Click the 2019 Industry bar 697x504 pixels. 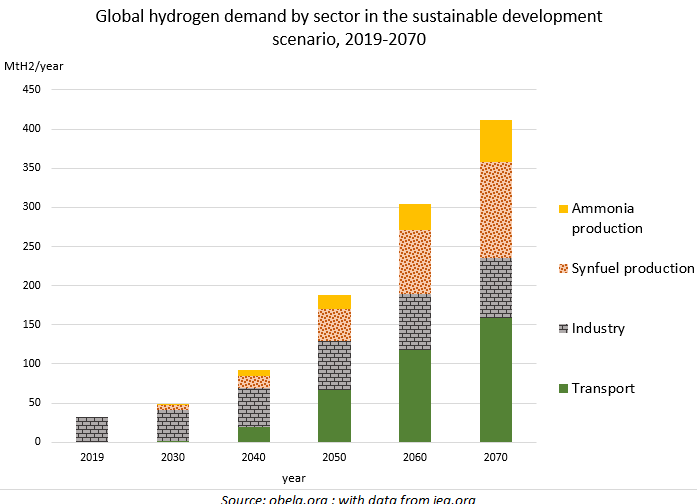click(92, 429)
